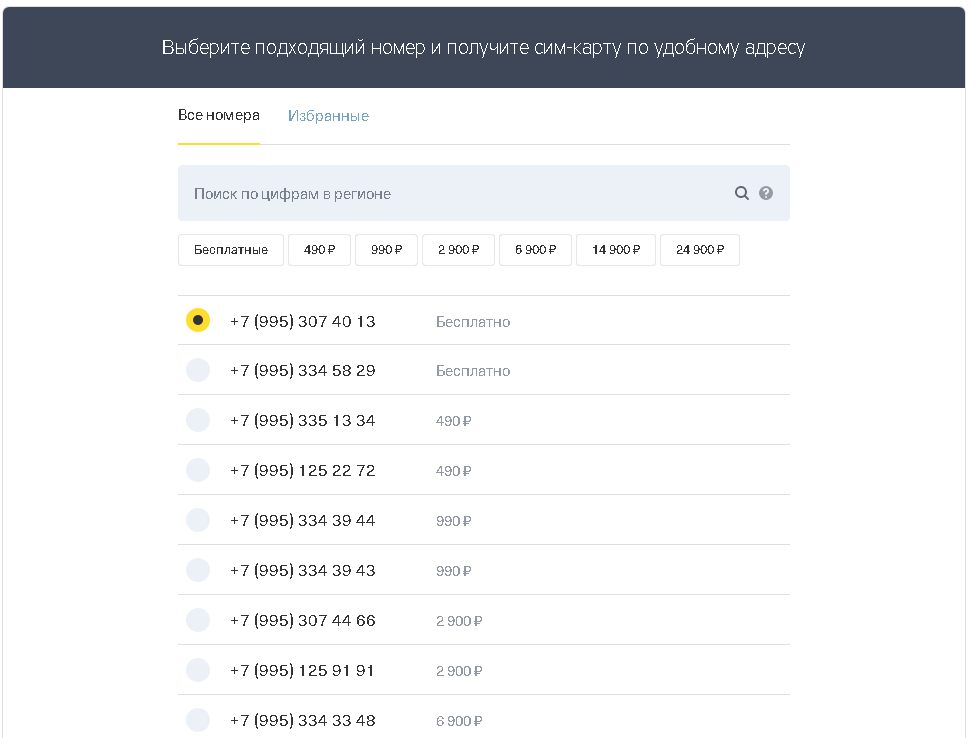Select radio button for +7 (995) 307 40 13

[198, 320]
